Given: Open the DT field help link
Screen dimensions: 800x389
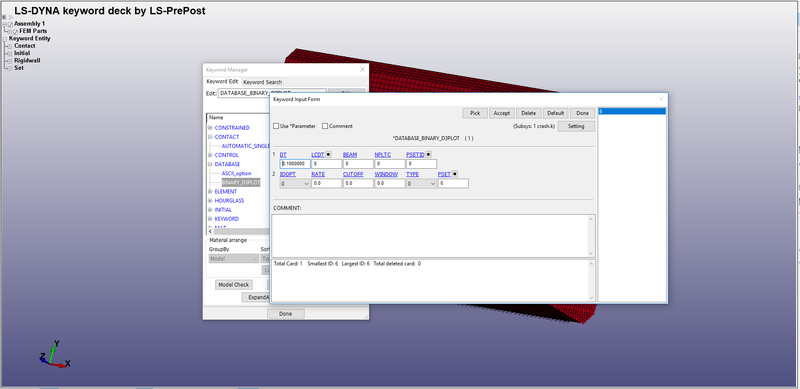Looking at the screenshot, I should click(283, 155).
